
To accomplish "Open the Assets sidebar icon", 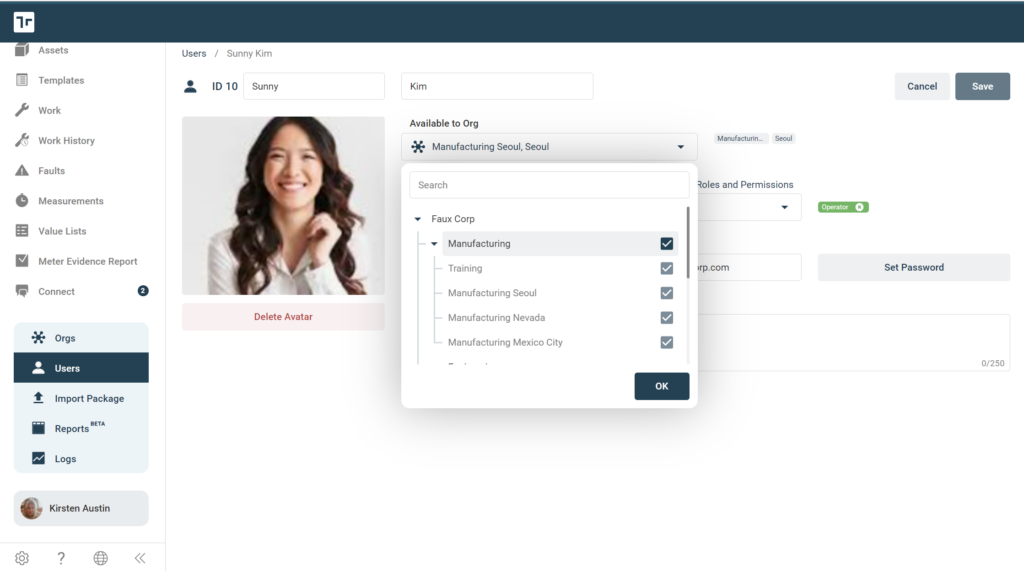I will (x=22, y=50).
